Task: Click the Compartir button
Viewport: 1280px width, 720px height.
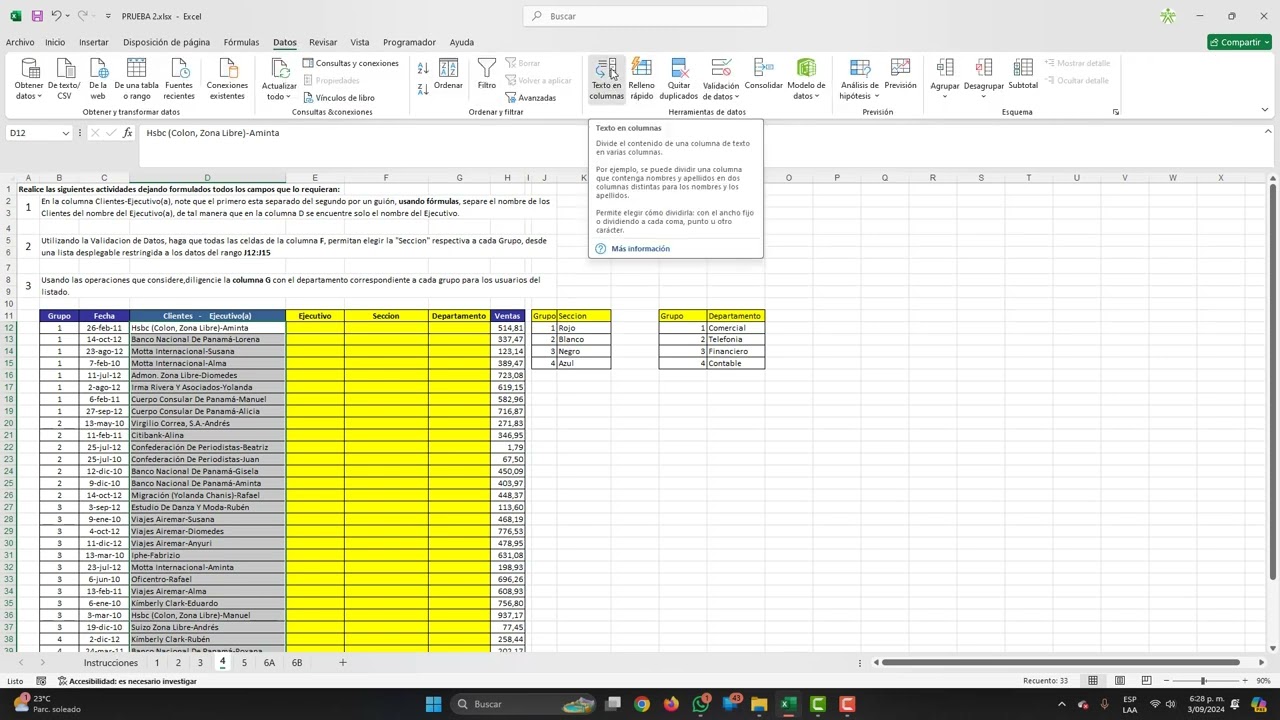Action: pos(1239,42)
